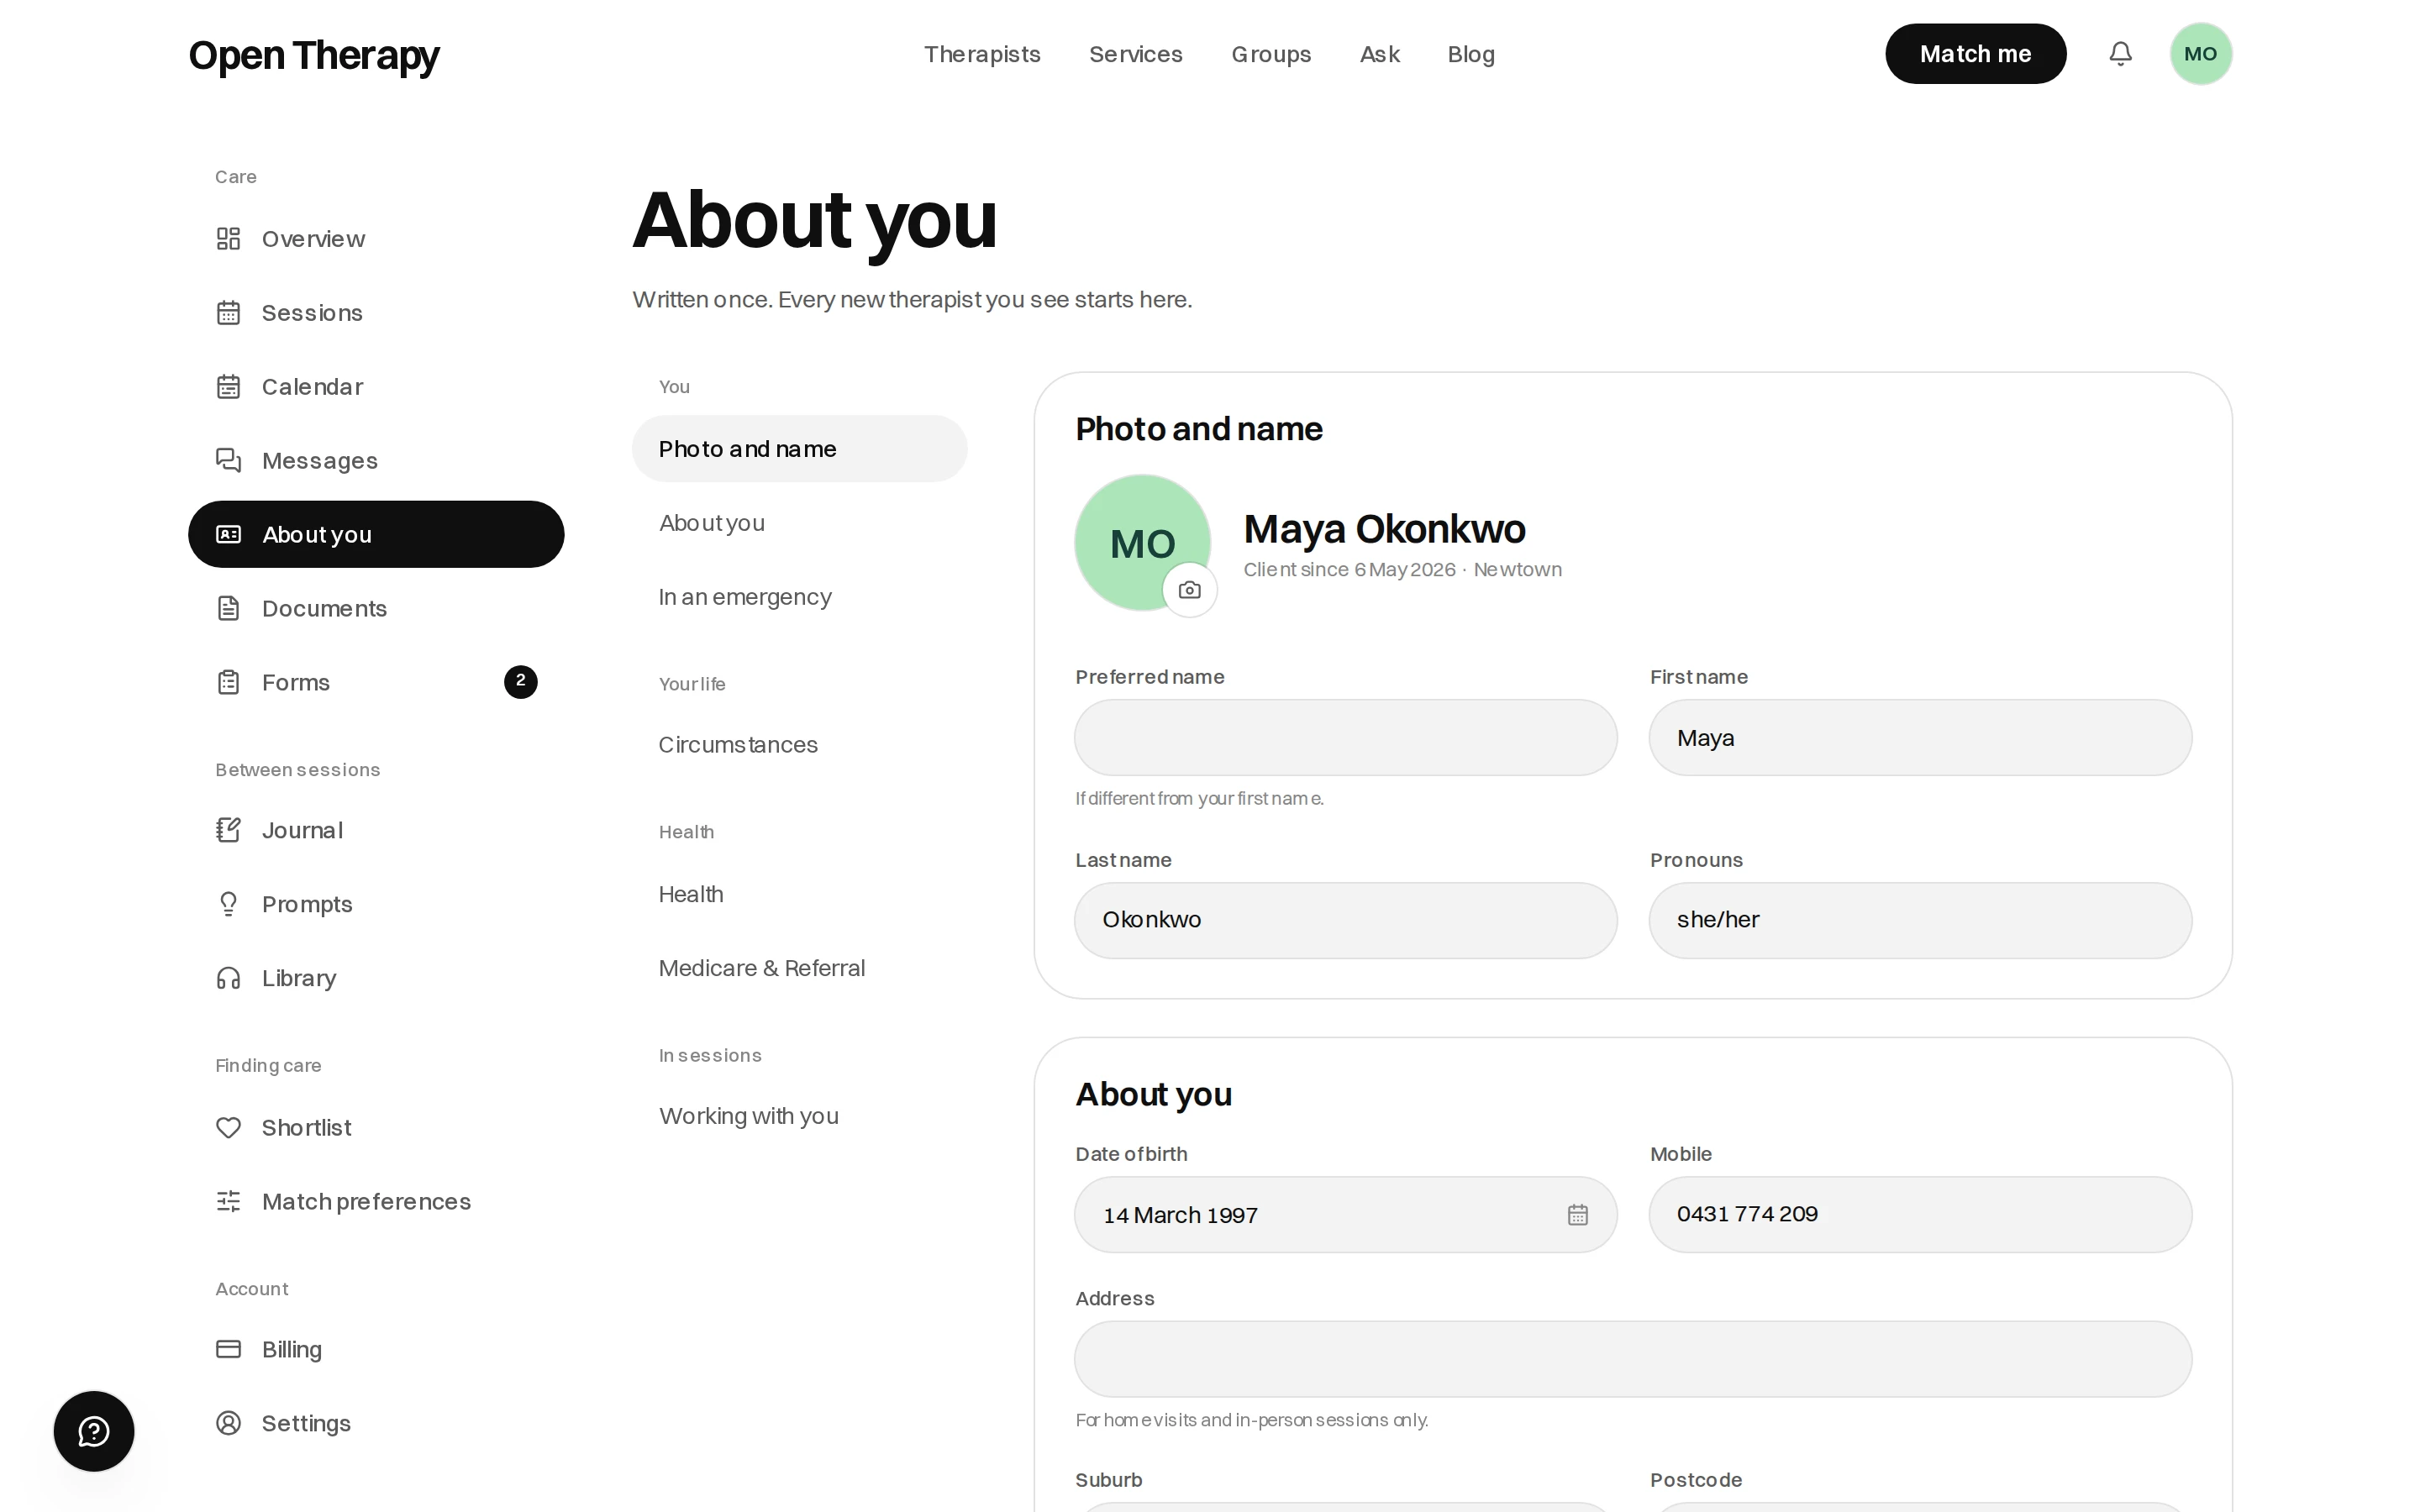
Task: Click the 'Client since 6 May 2026' text
Action: tap(1349, 569)
